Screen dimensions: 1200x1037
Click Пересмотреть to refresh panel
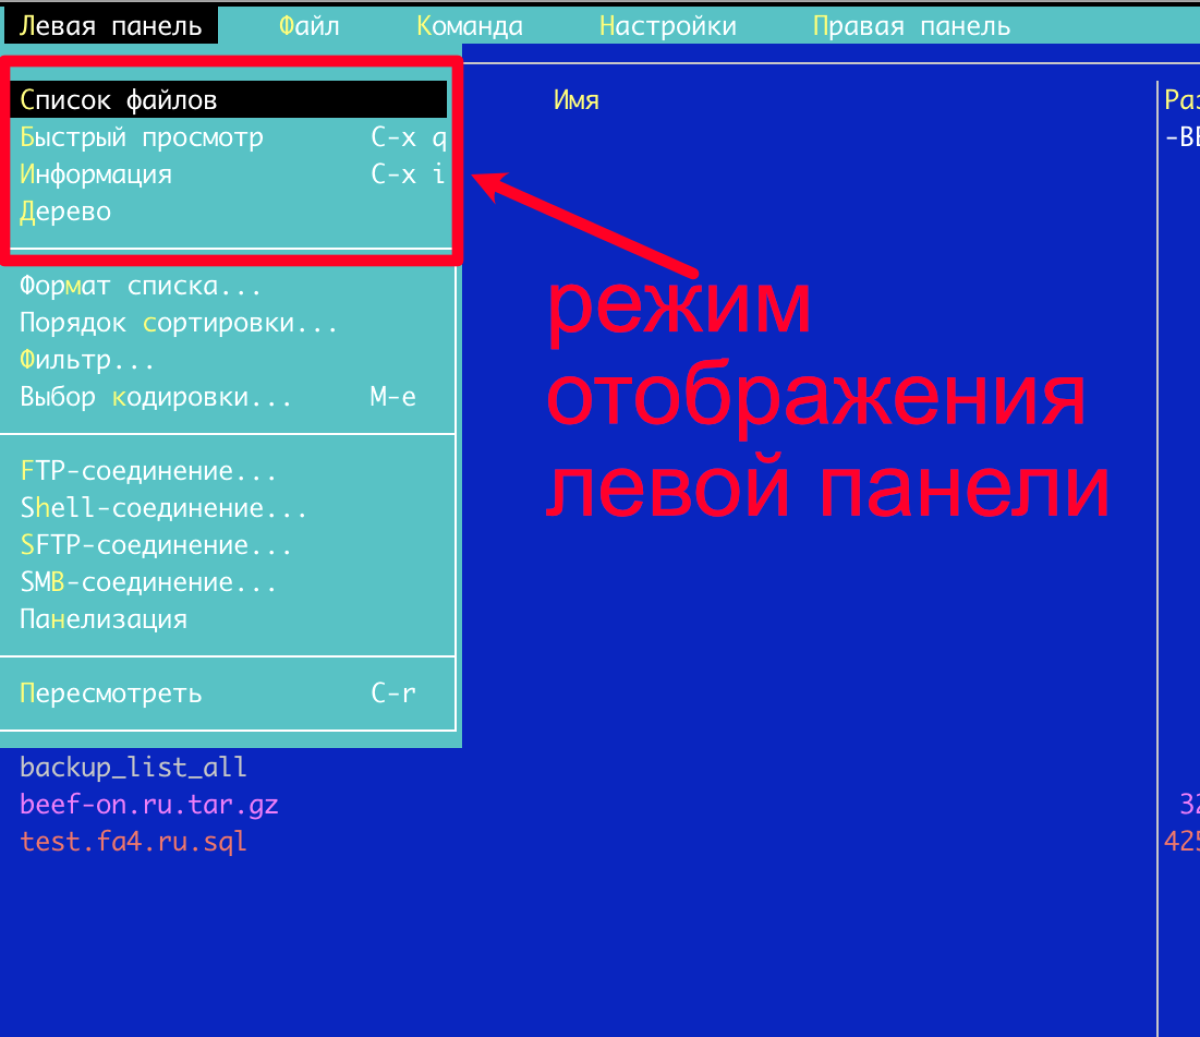pos(111,693)
